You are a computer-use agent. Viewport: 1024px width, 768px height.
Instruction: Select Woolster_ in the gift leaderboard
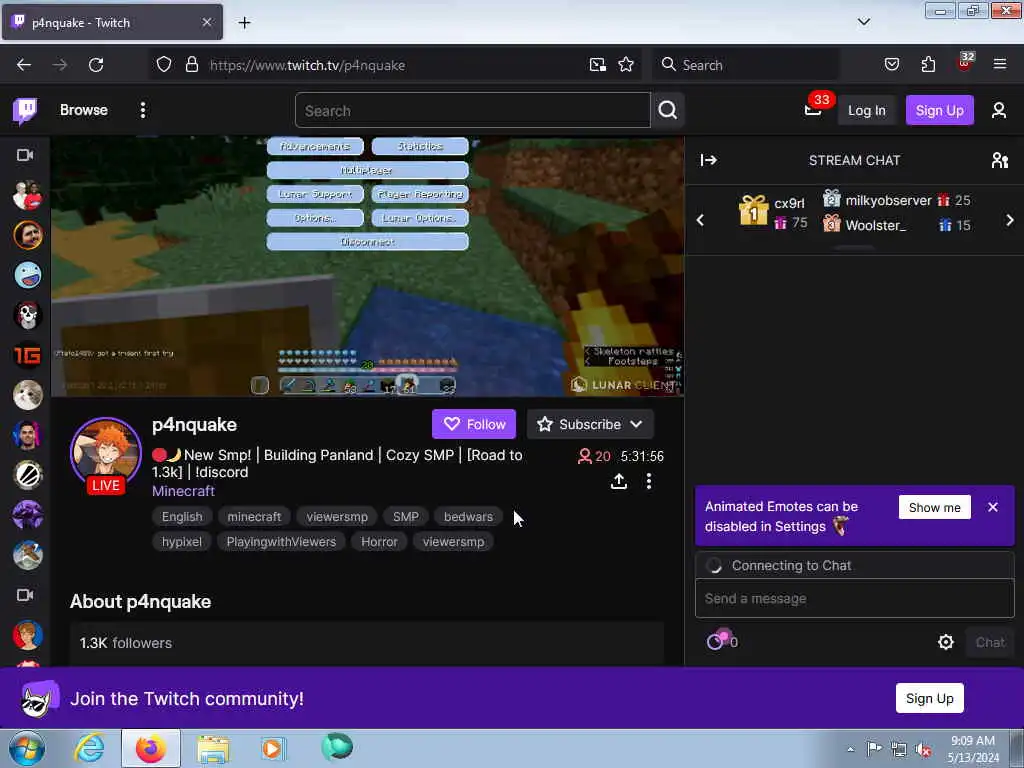896,225
